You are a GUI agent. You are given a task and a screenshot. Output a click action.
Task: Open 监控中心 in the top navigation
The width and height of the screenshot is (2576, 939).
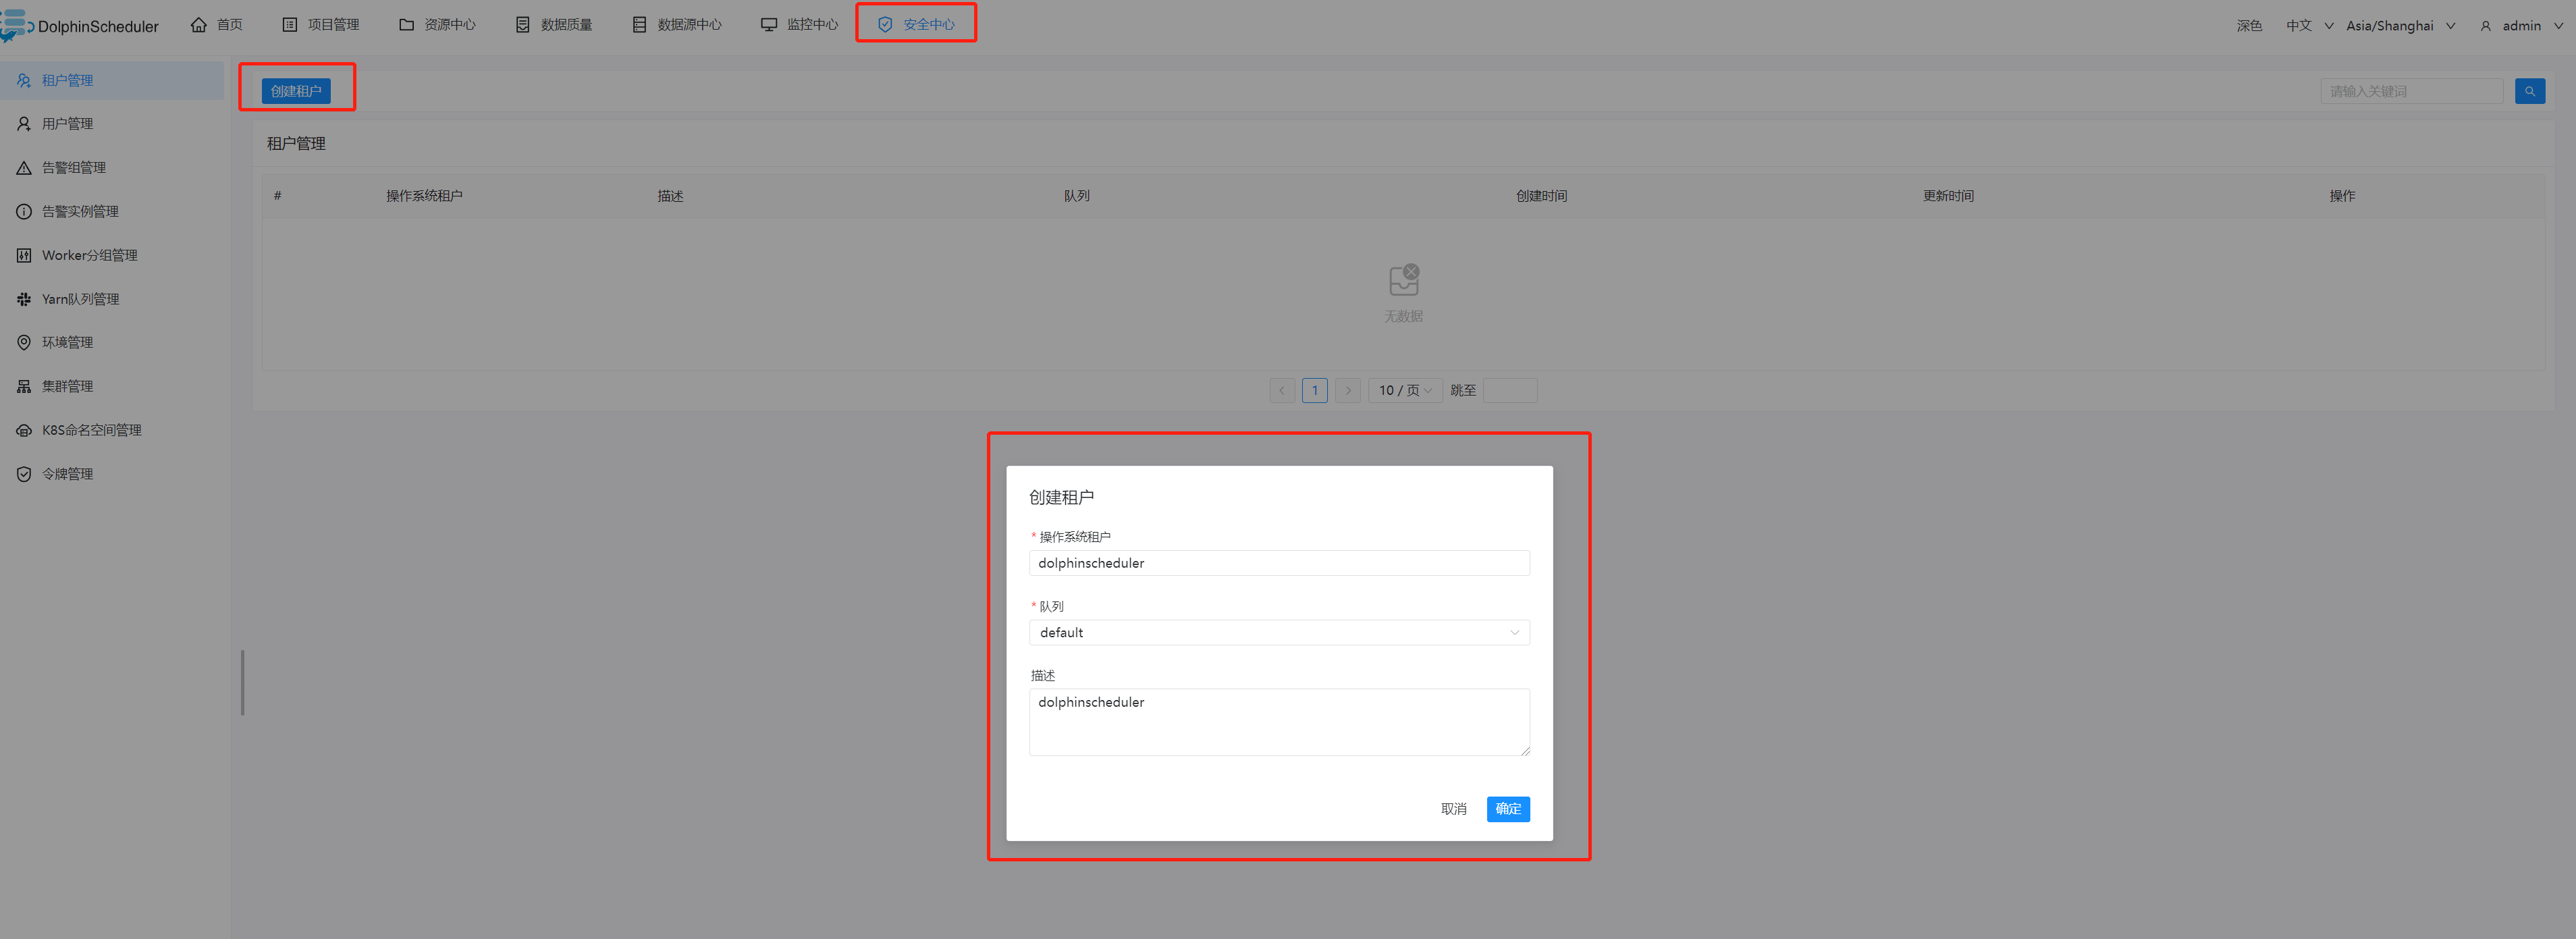[799, 24]
